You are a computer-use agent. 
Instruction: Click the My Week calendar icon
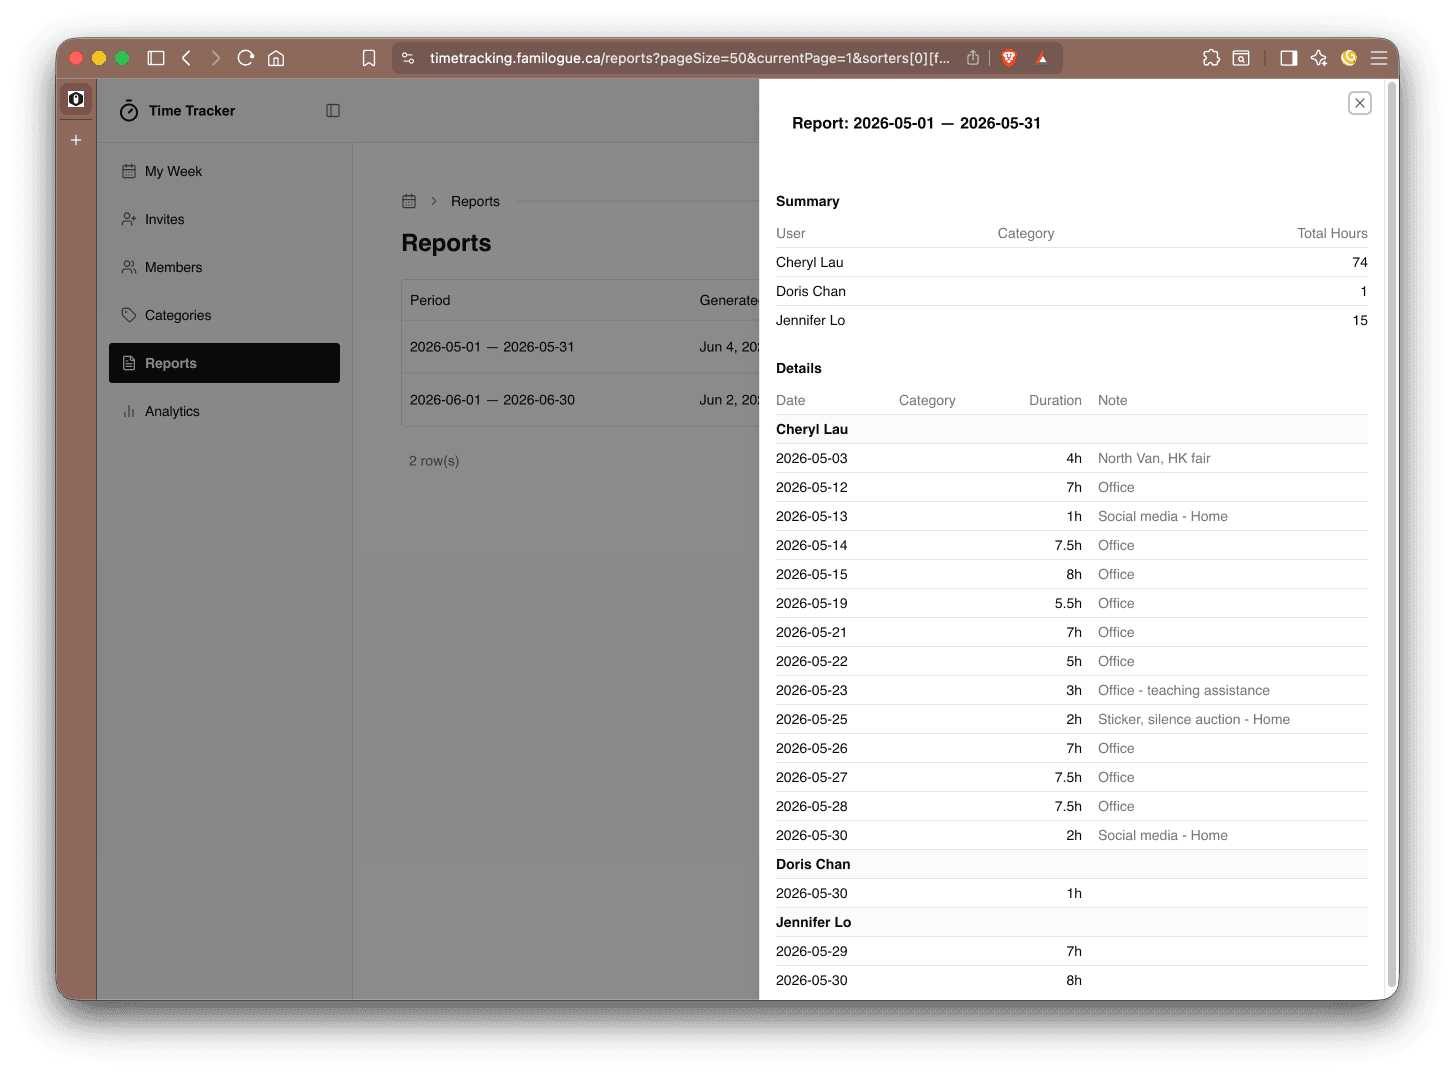coord(129,171)
